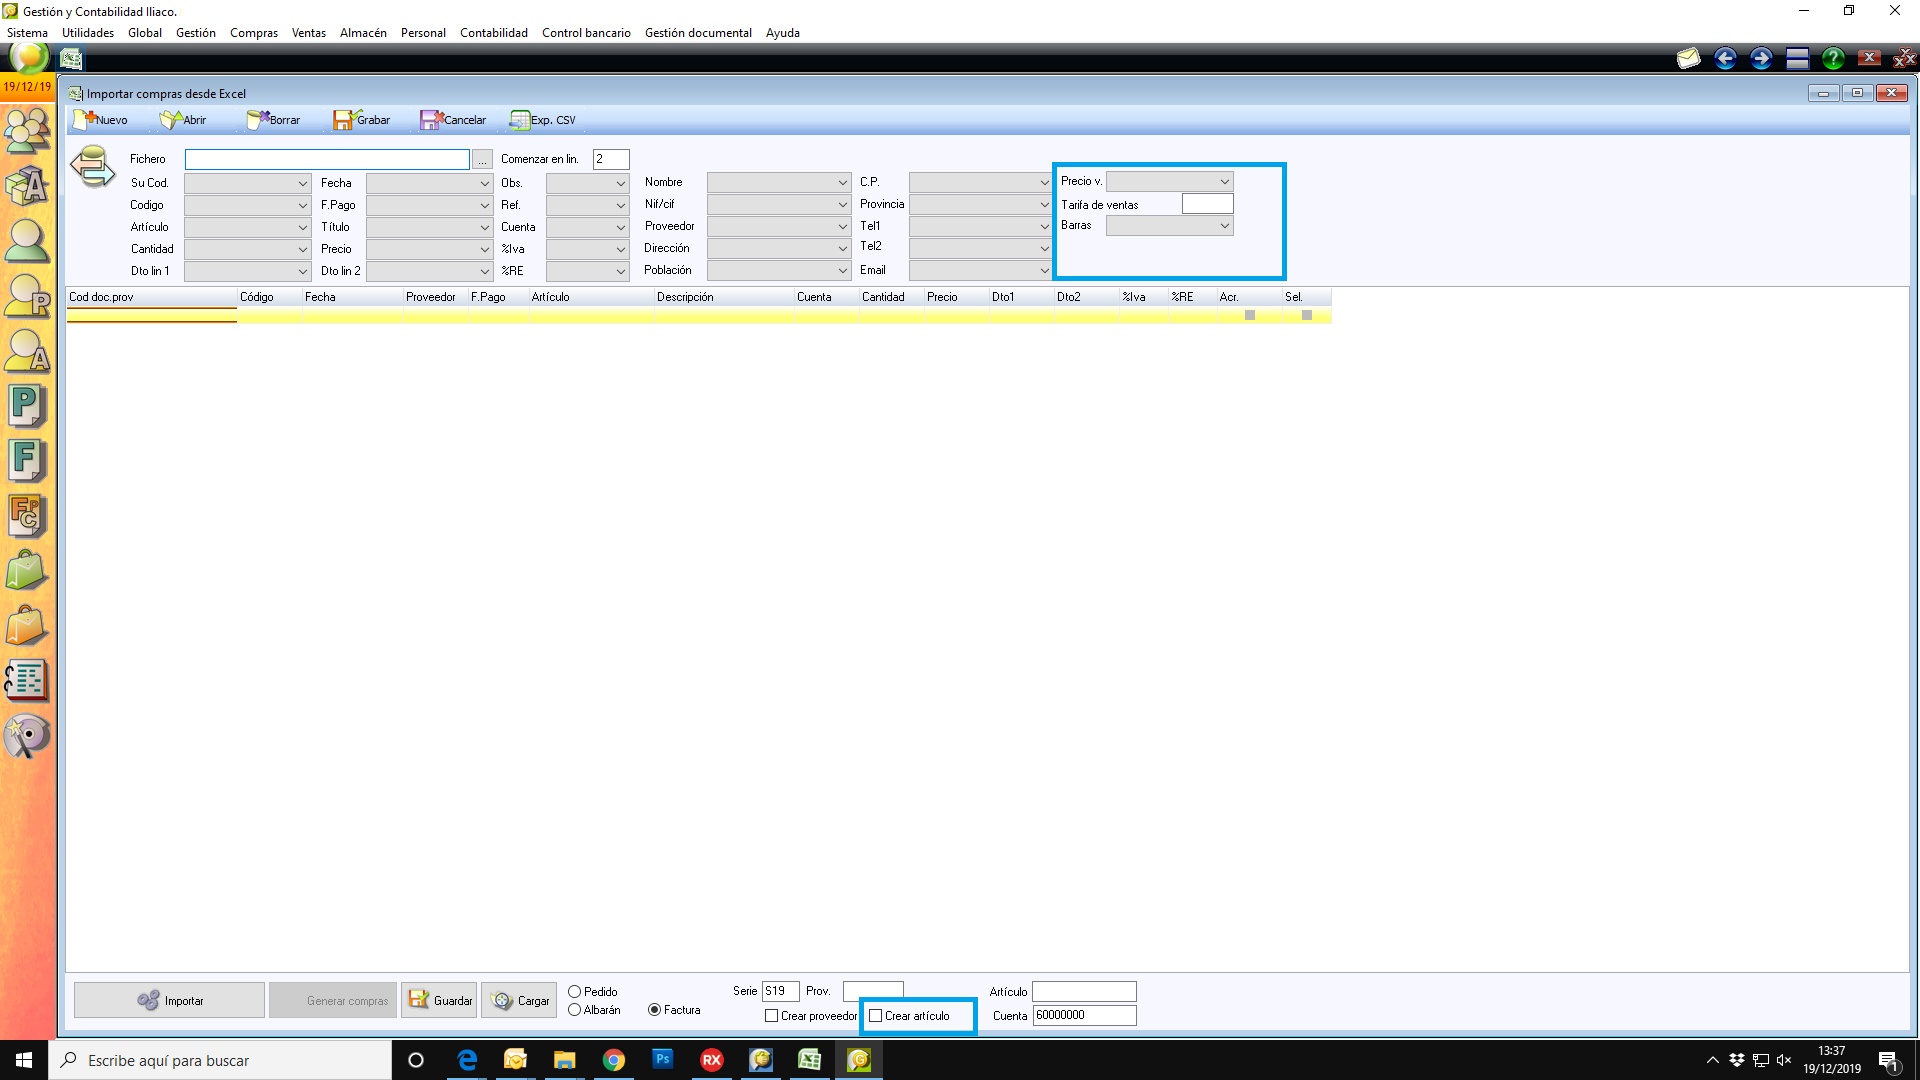
Task: Open the notebook ledger sidebar icon
Action: click(x=27, y=681)
